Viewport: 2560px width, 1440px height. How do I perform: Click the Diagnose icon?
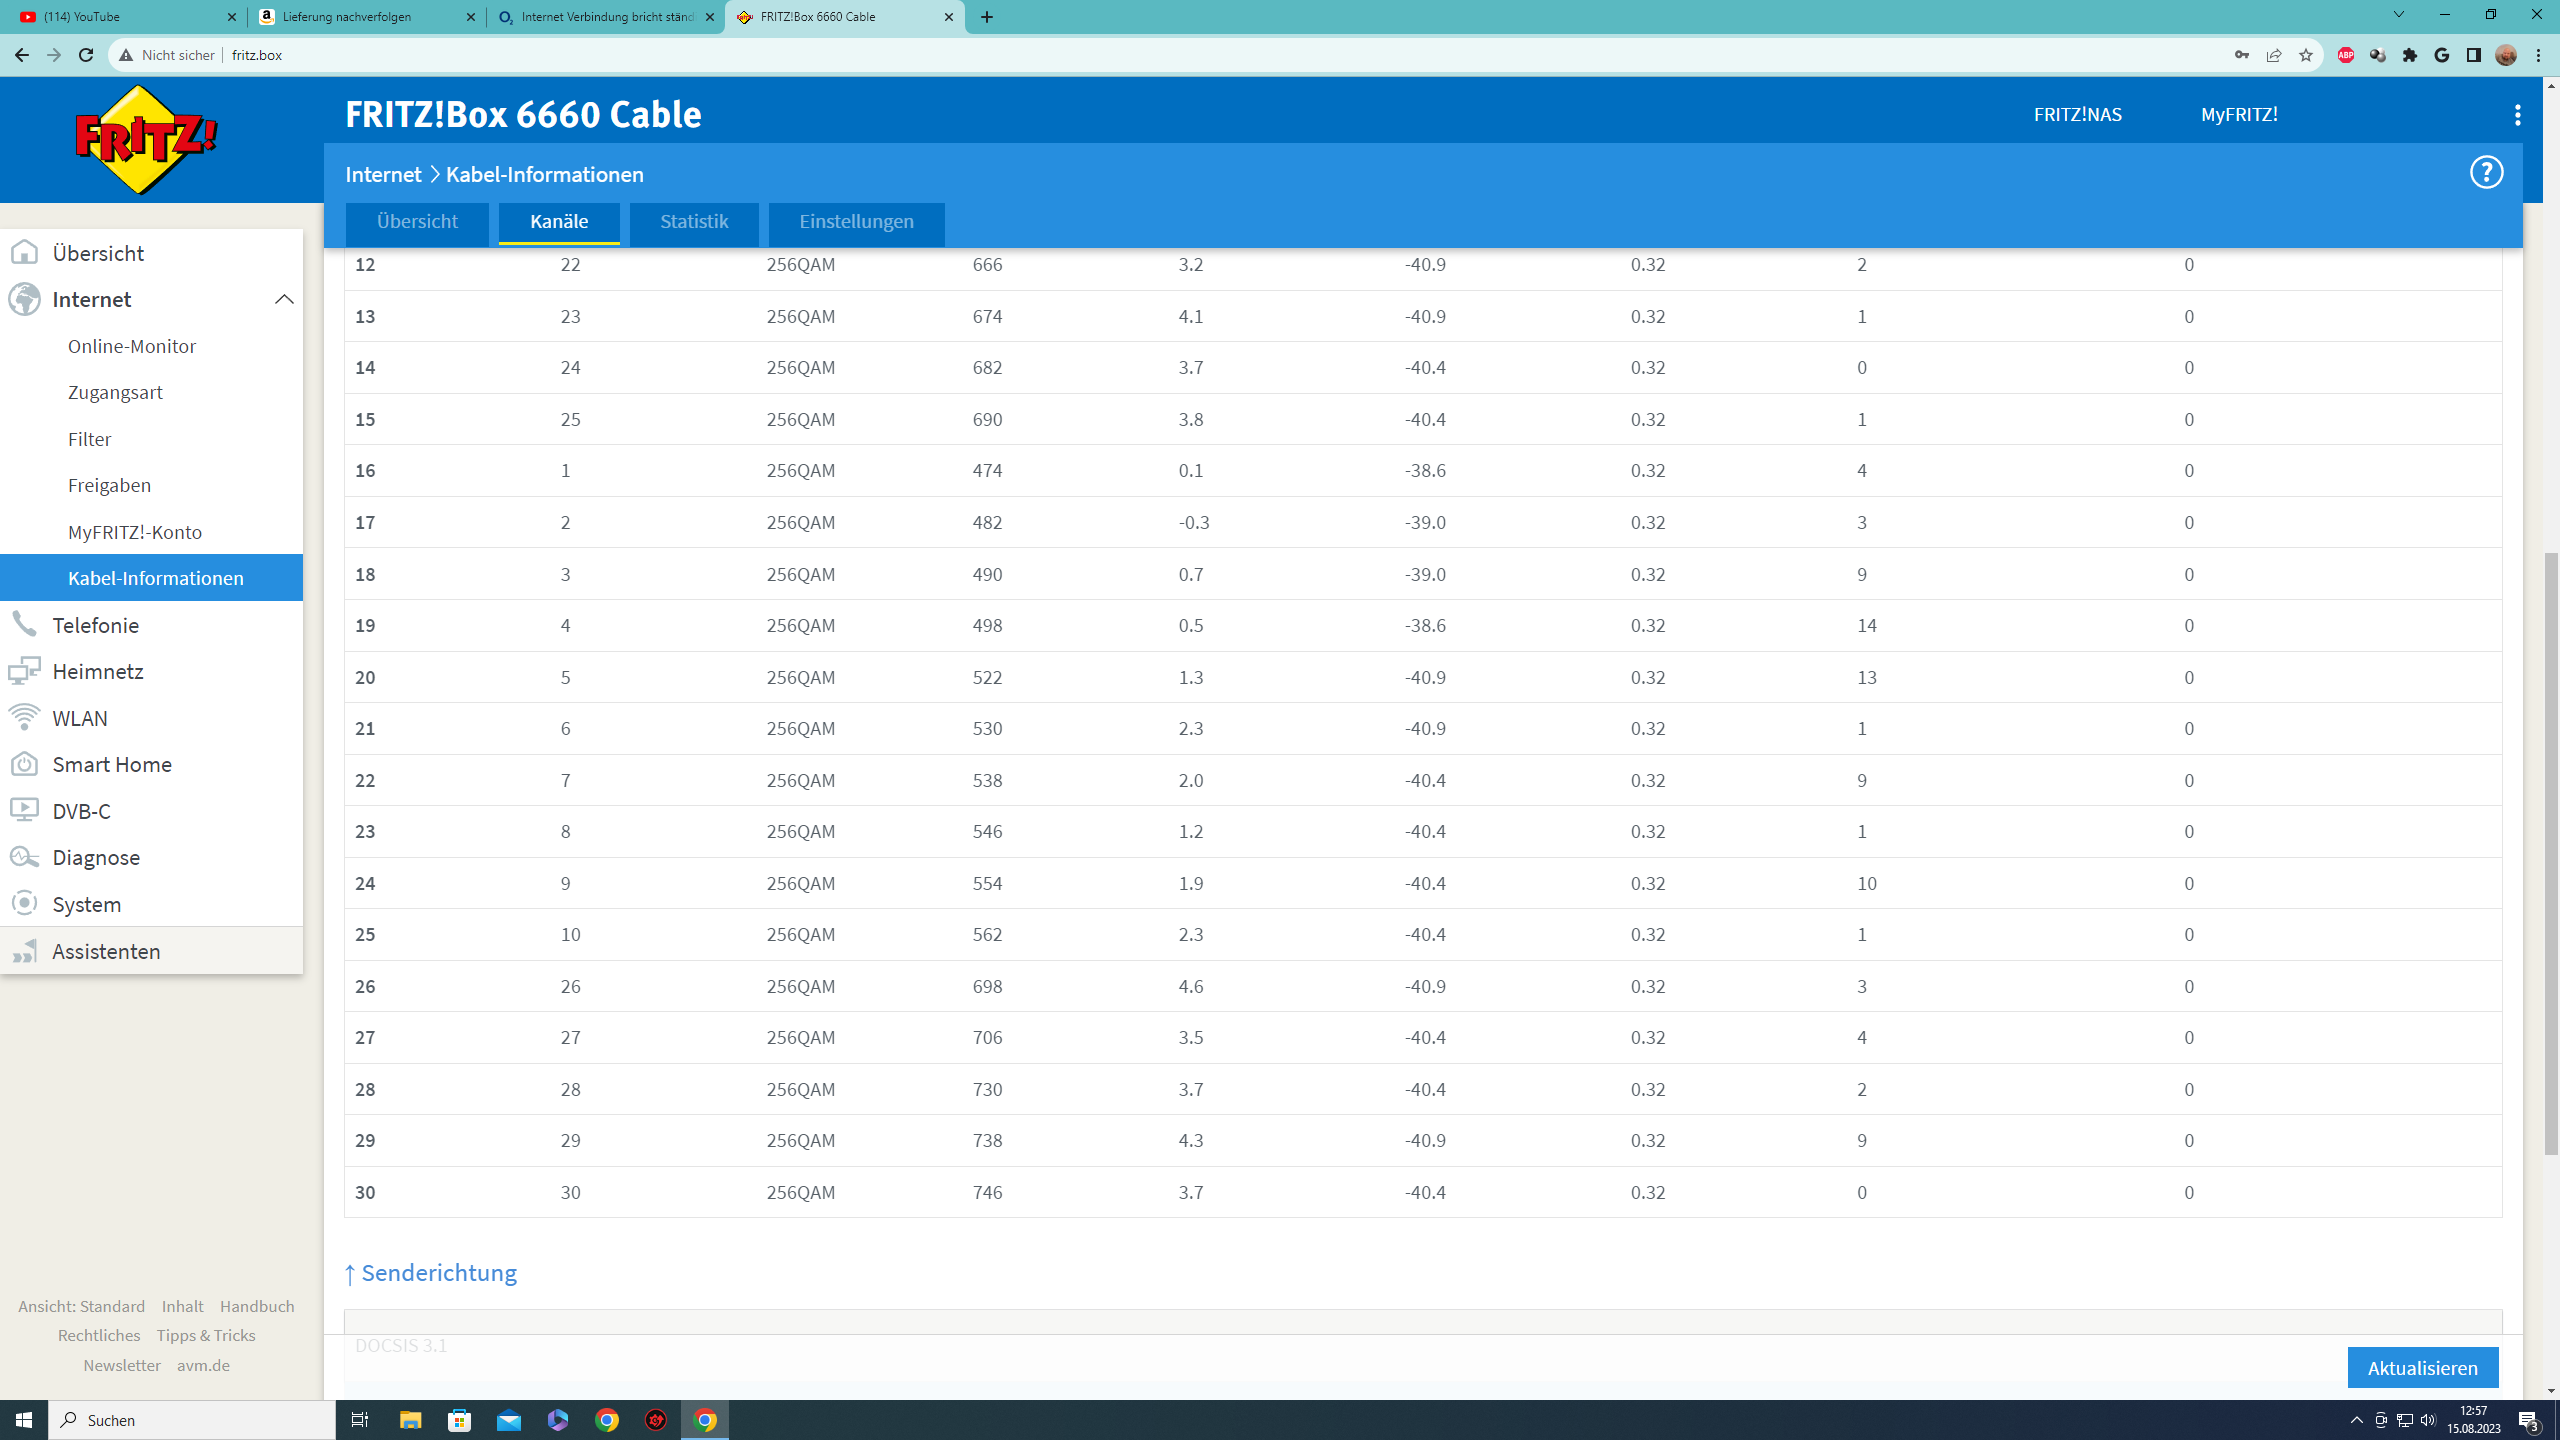24,857
